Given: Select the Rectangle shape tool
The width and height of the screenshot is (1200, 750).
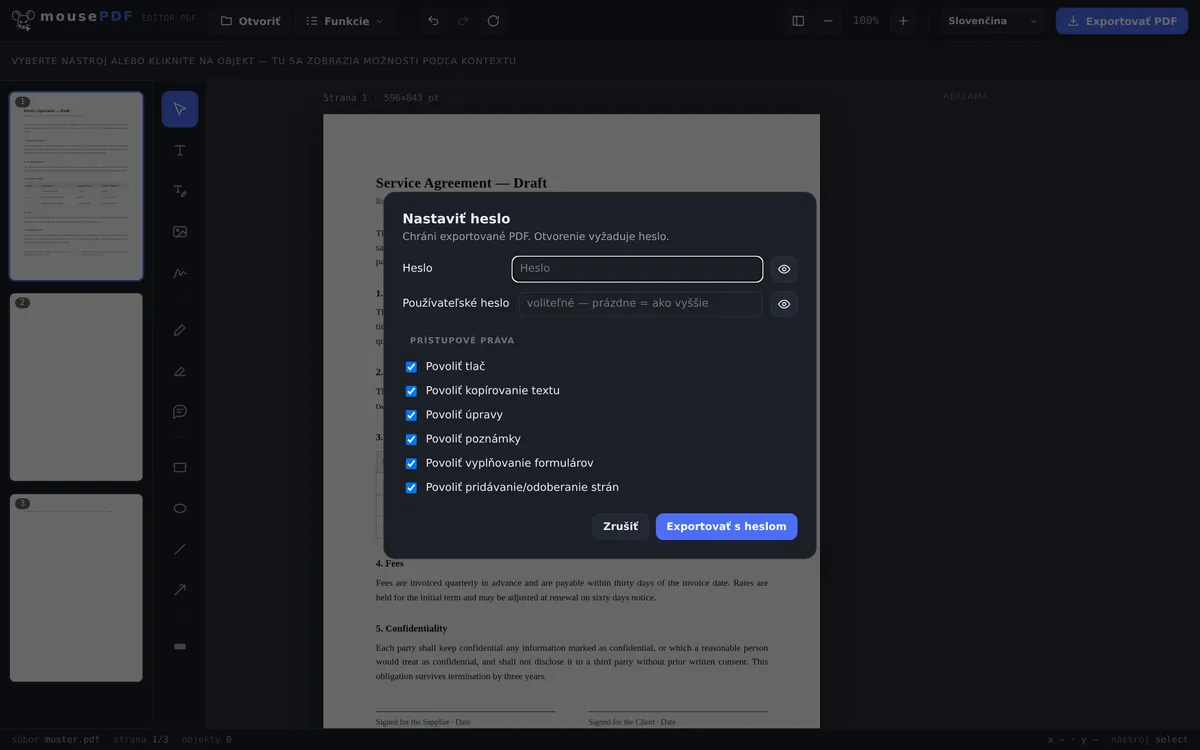Looking at the screenshot, I should pos(180,467).
